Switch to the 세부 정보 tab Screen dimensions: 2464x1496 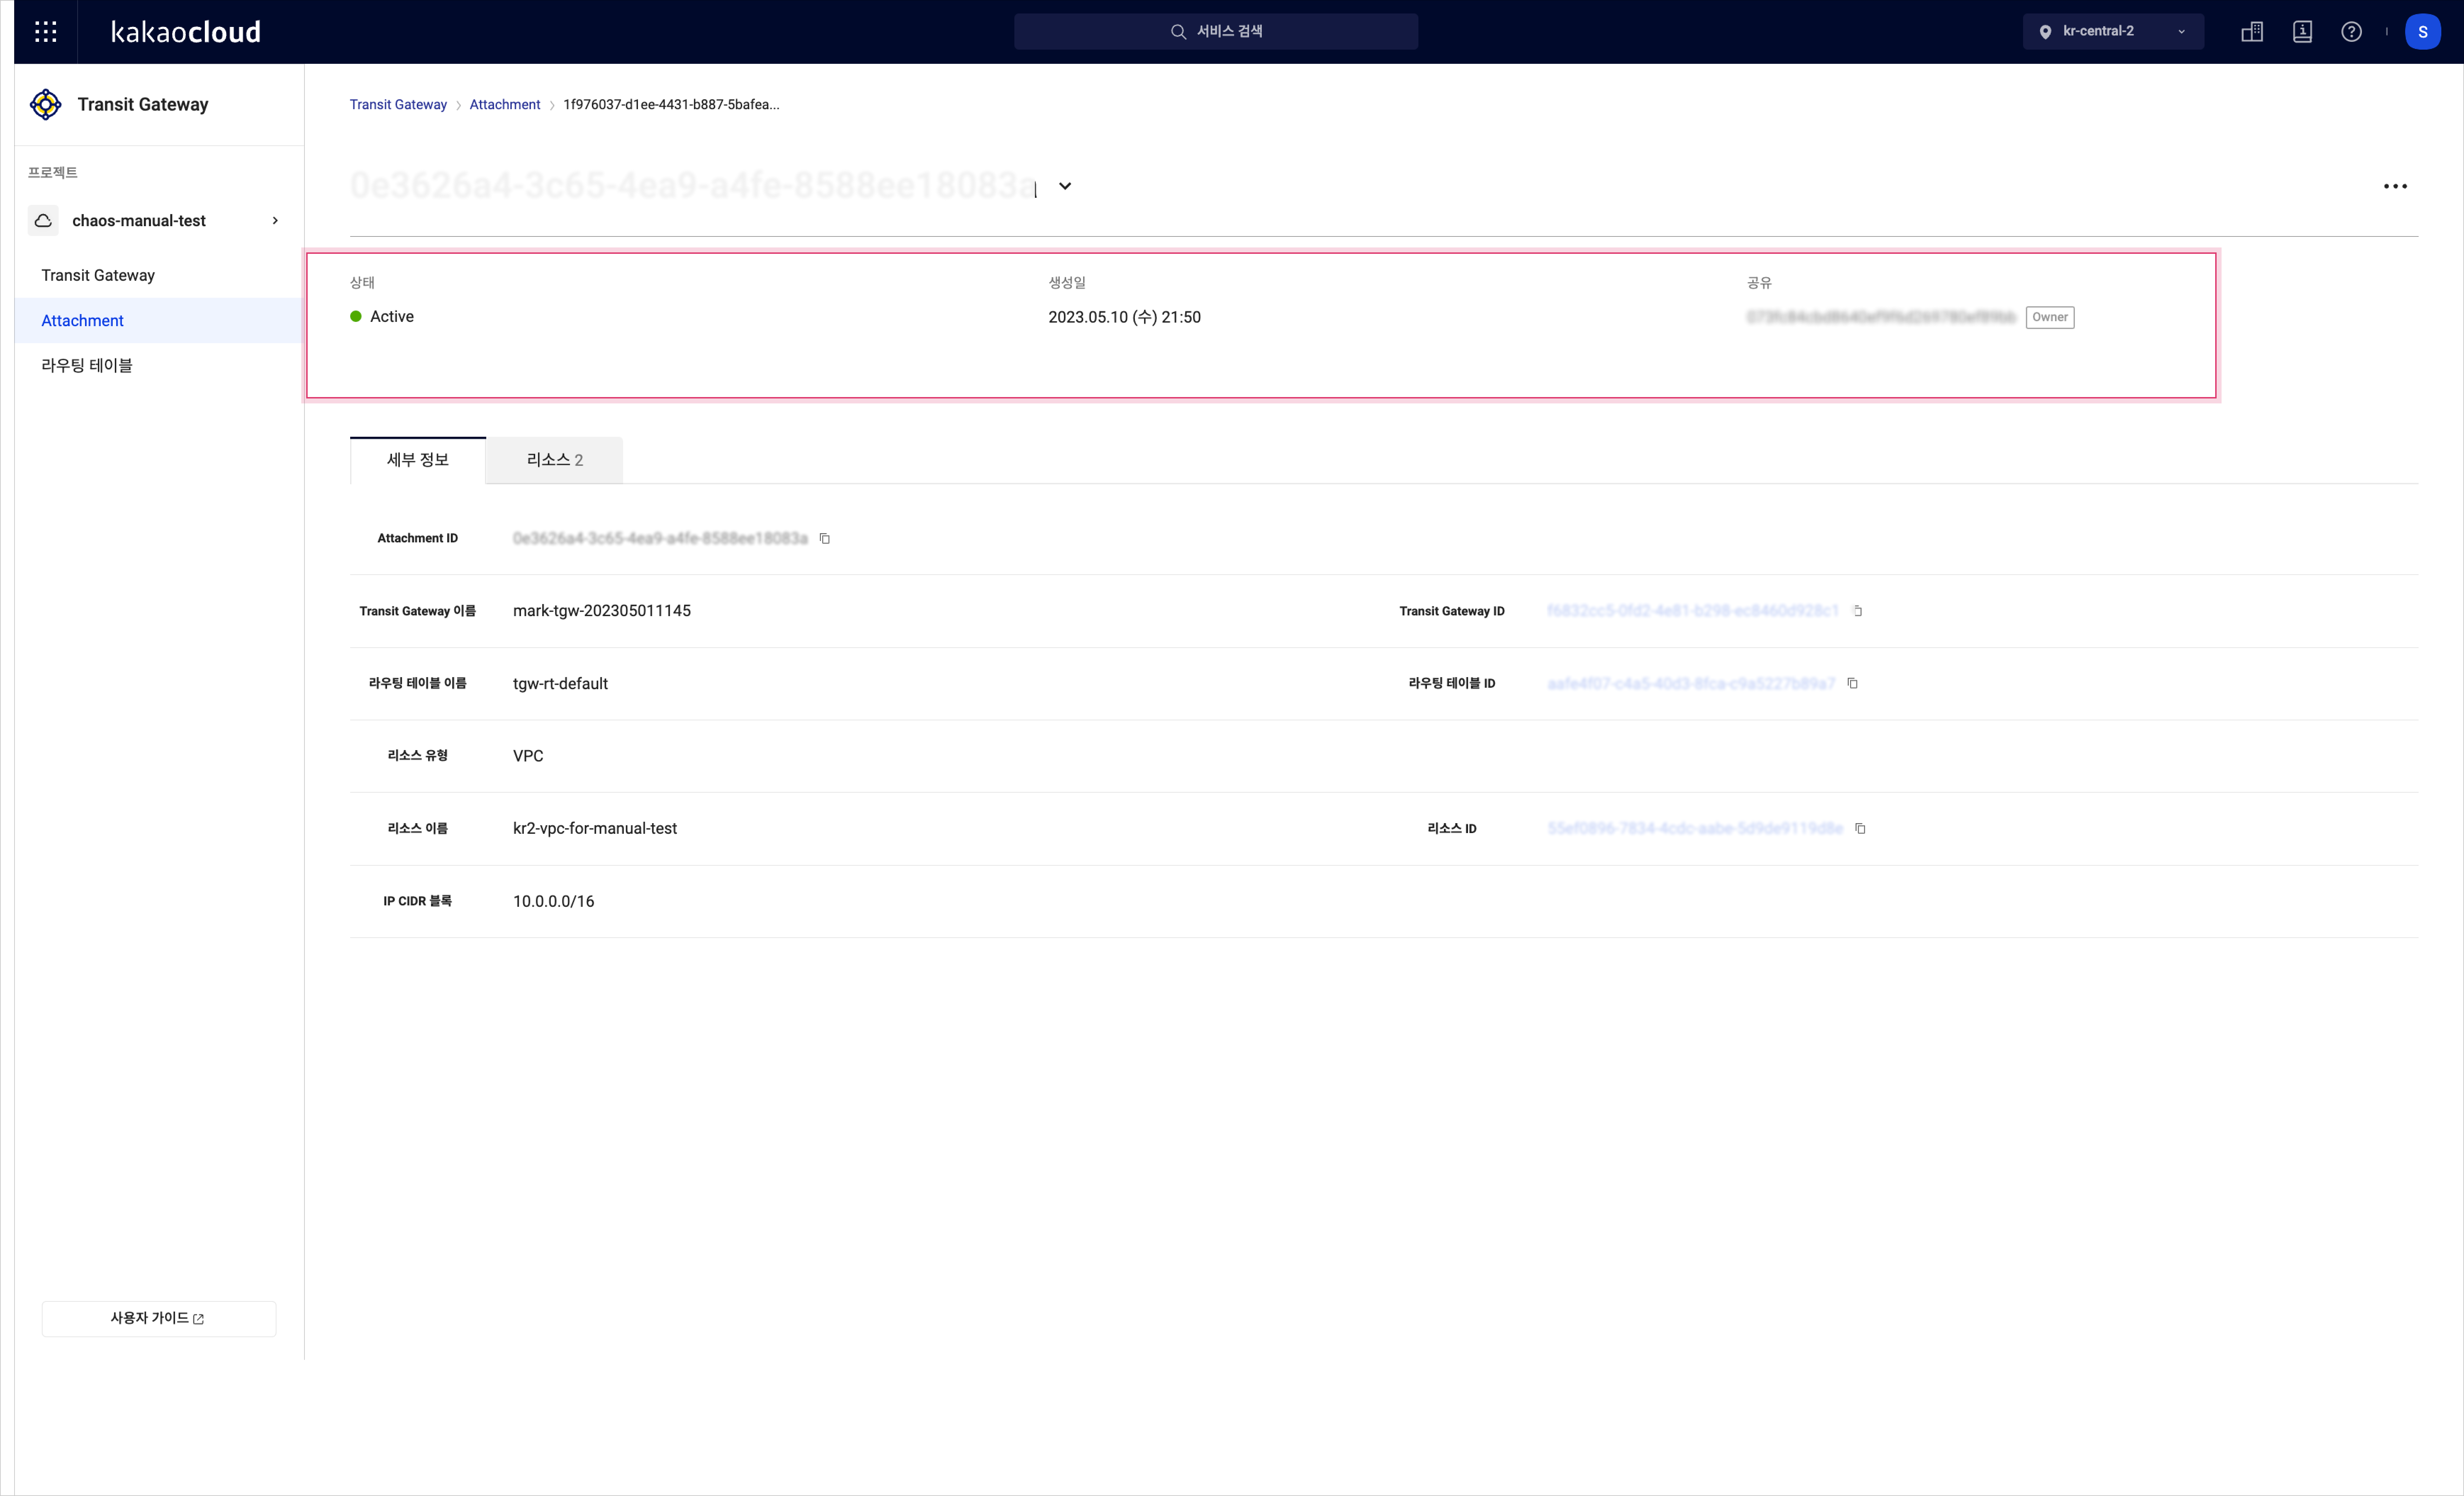[x=418, y=460]
